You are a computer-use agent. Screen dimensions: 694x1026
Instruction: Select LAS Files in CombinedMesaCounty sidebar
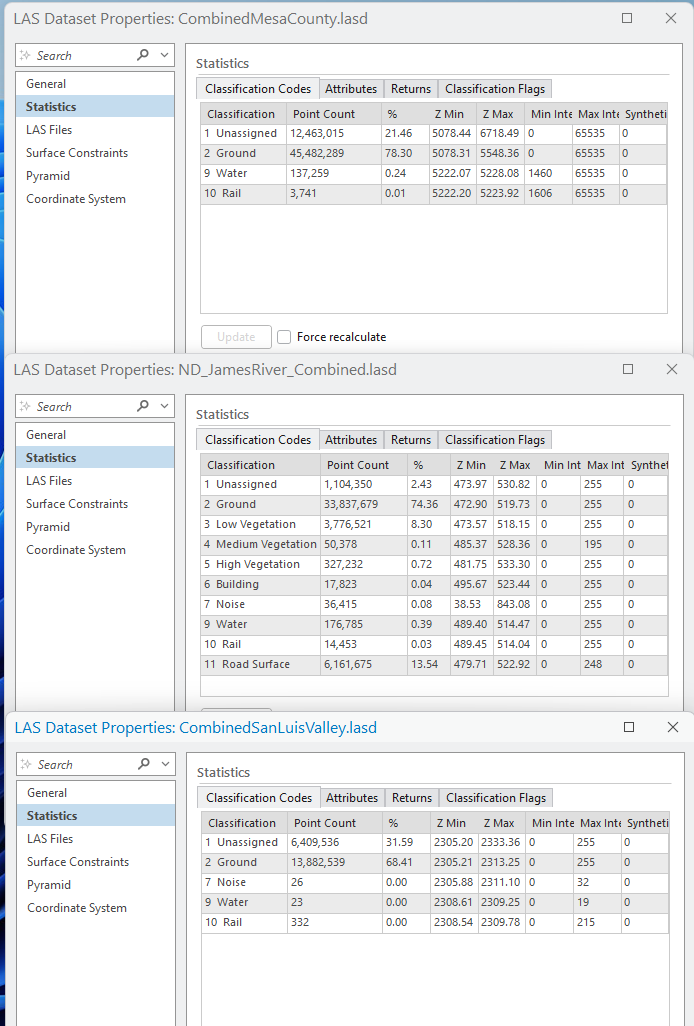pos(49,130)
